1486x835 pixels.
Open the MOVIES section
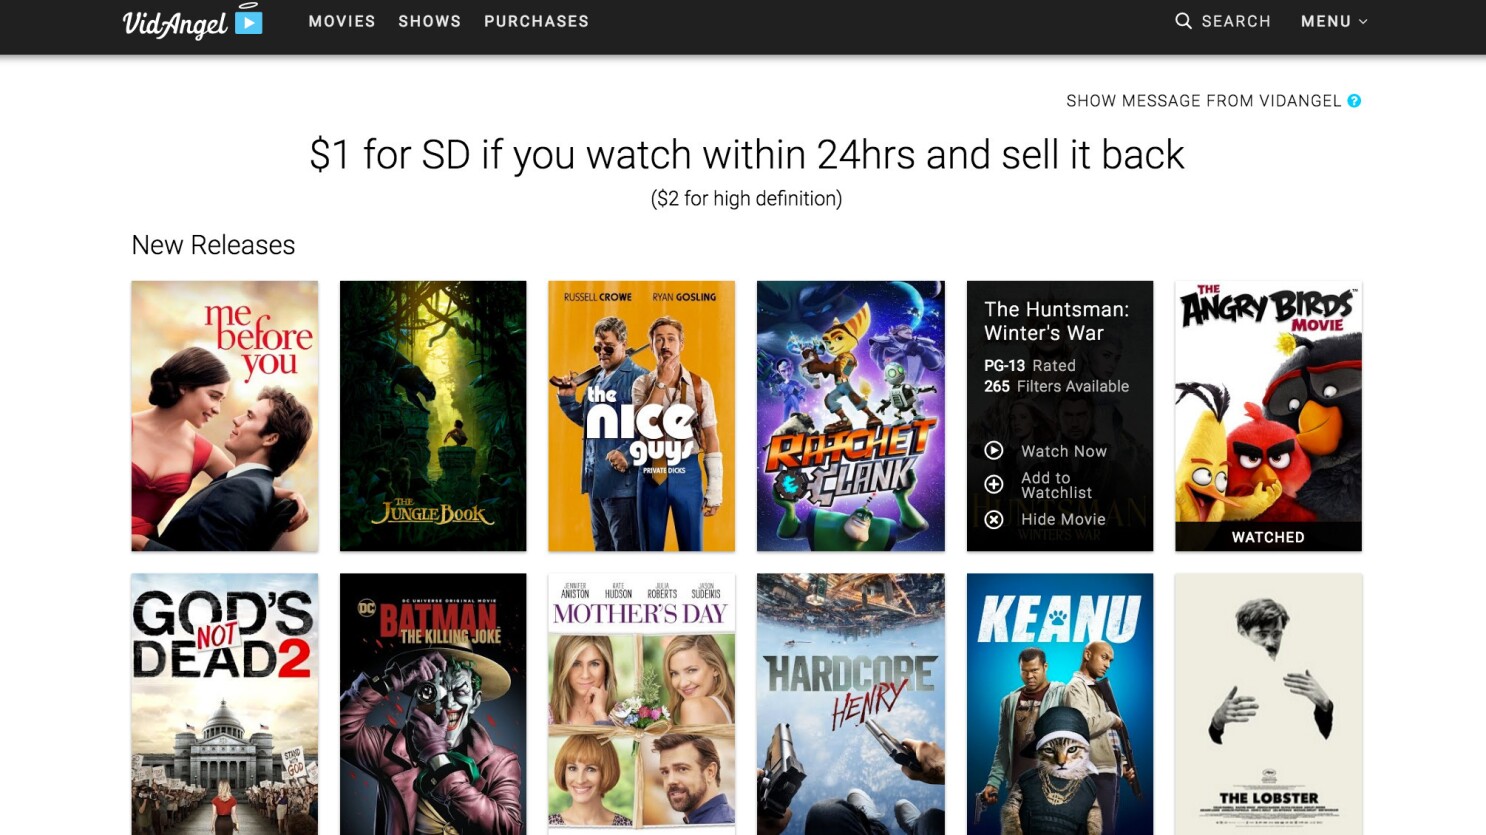(x=342, y=21)
